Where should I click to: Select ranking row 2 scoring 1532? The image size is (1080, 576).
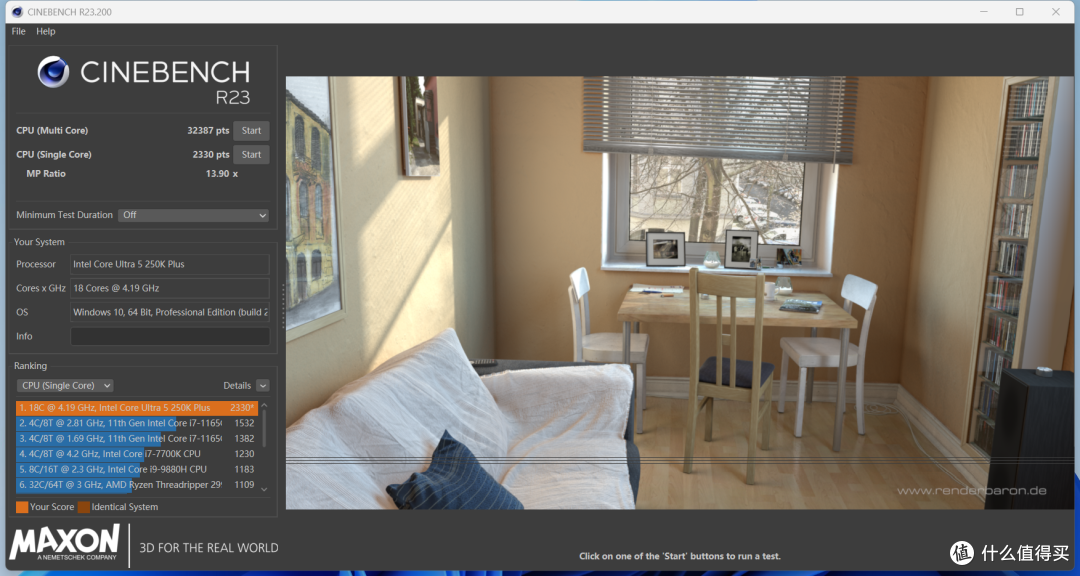tap(137, 423)
